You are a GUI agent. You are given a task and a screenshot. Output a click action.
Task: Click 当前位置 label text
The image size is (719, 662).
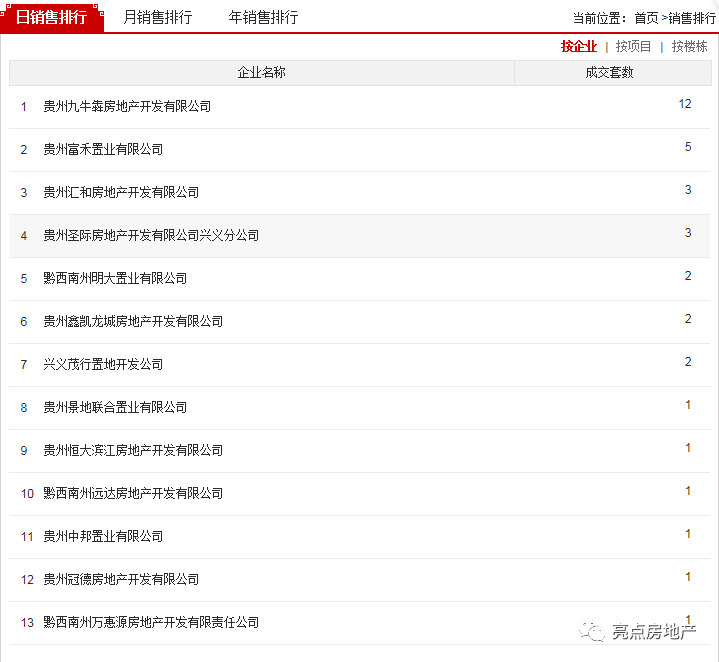click(x=599, y=18)
